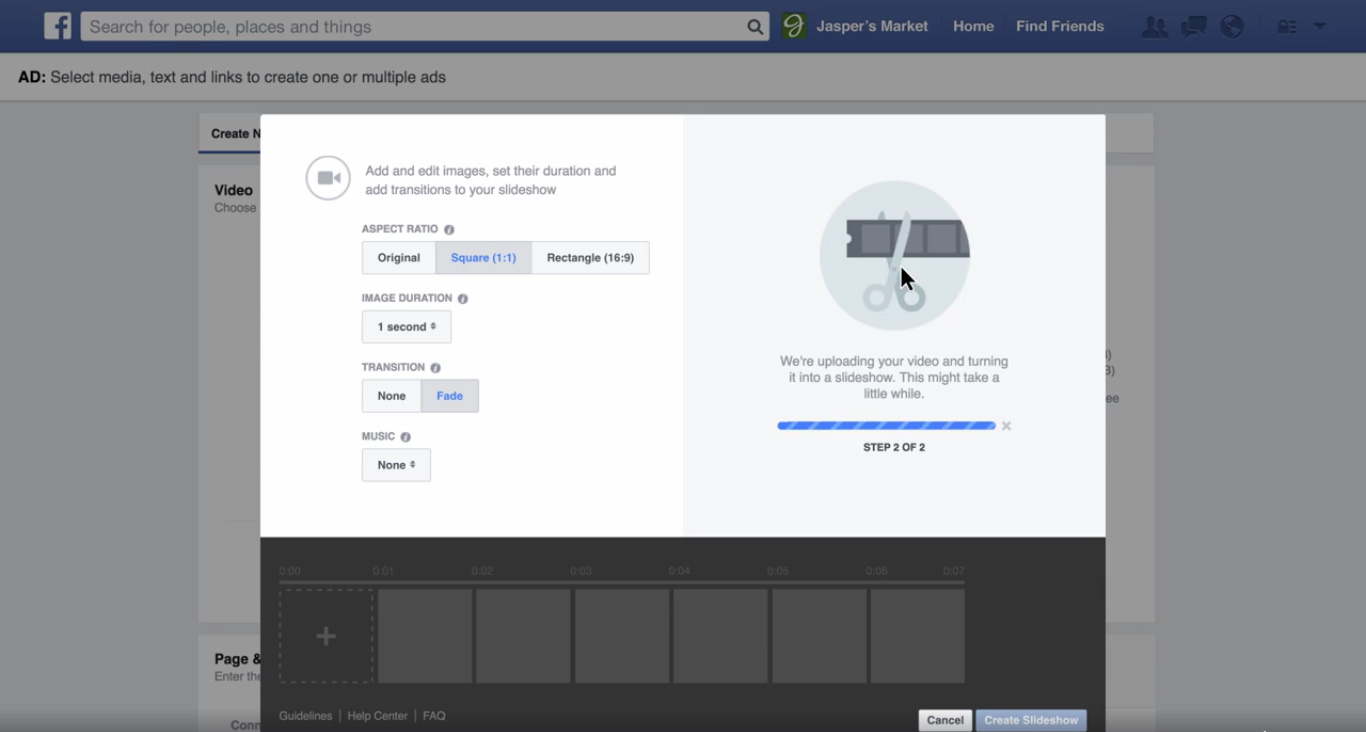The image size is (1366, 732).
Task: Click the video camera slideshow icon
Action: [x=328, y=178]
